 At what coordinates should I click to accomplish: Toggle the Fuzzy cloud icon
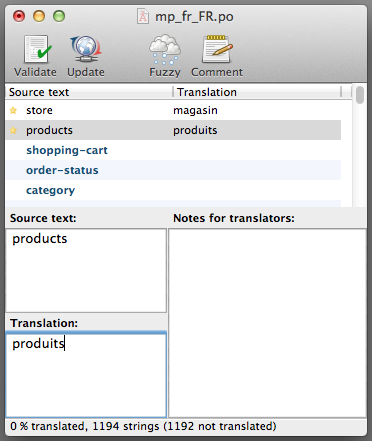[x=165, y=49]
